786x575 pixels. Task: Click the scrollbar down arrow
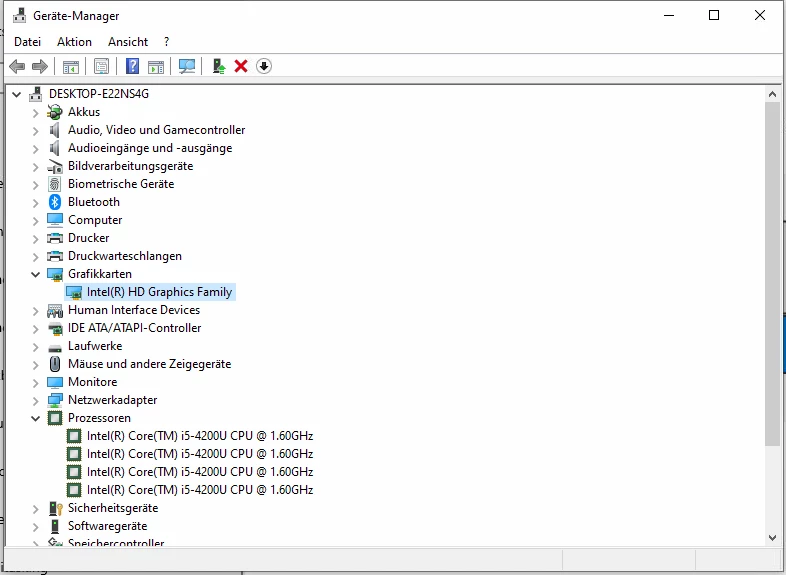click(772, 538)
